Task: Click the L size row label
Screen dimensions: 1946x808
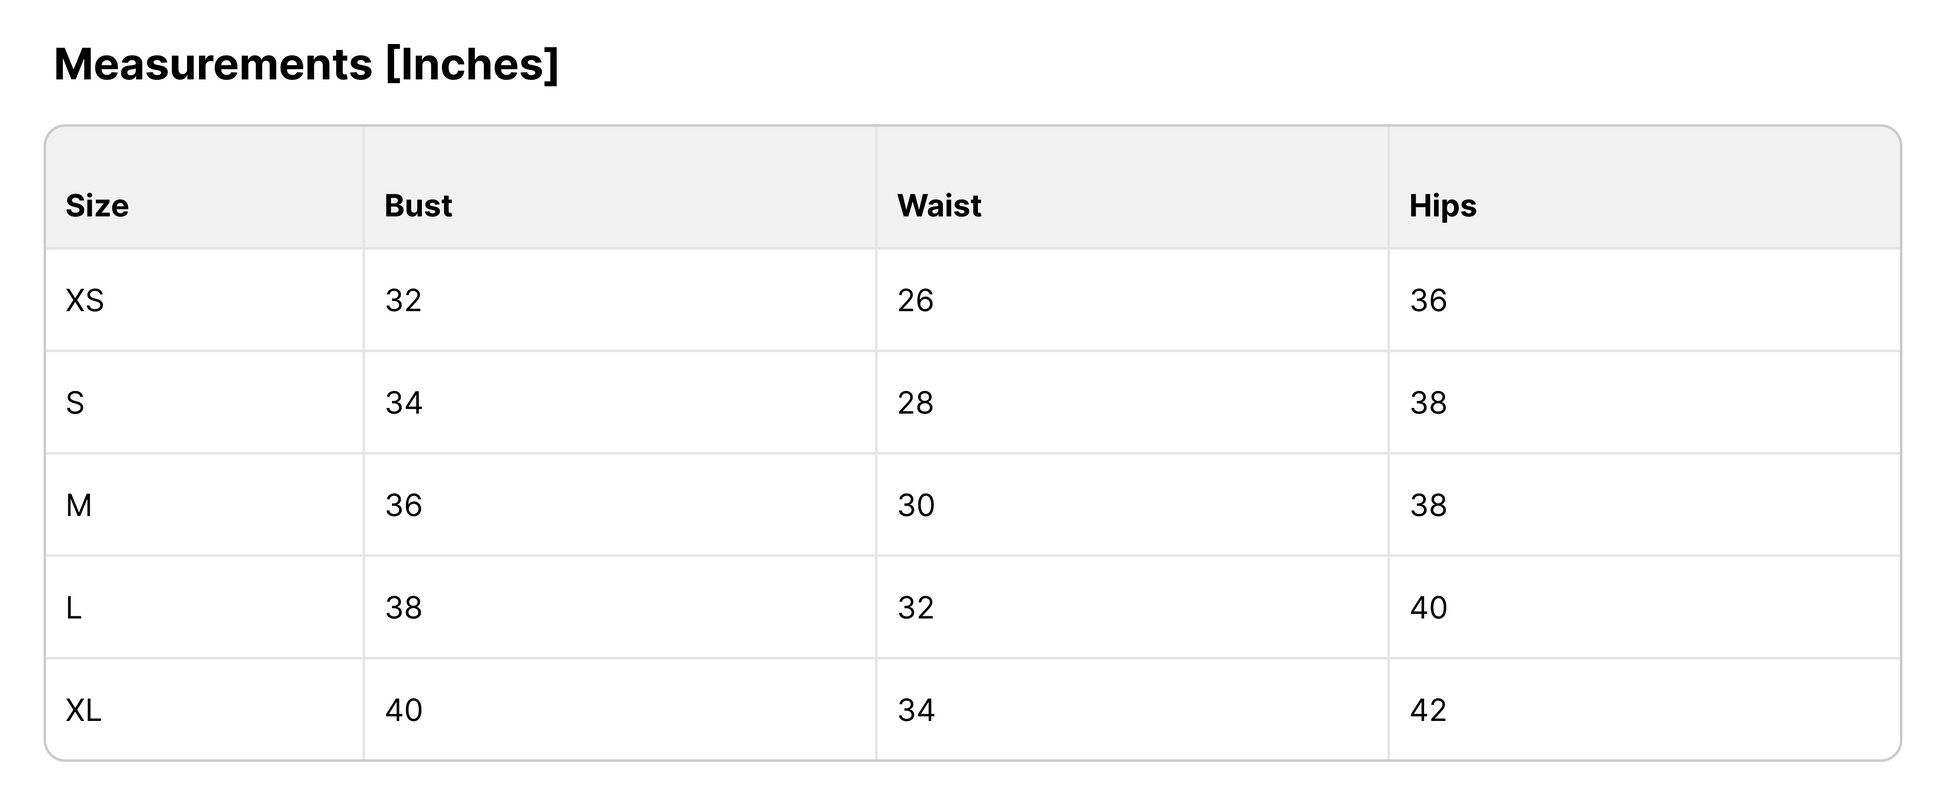Action: 74,608
